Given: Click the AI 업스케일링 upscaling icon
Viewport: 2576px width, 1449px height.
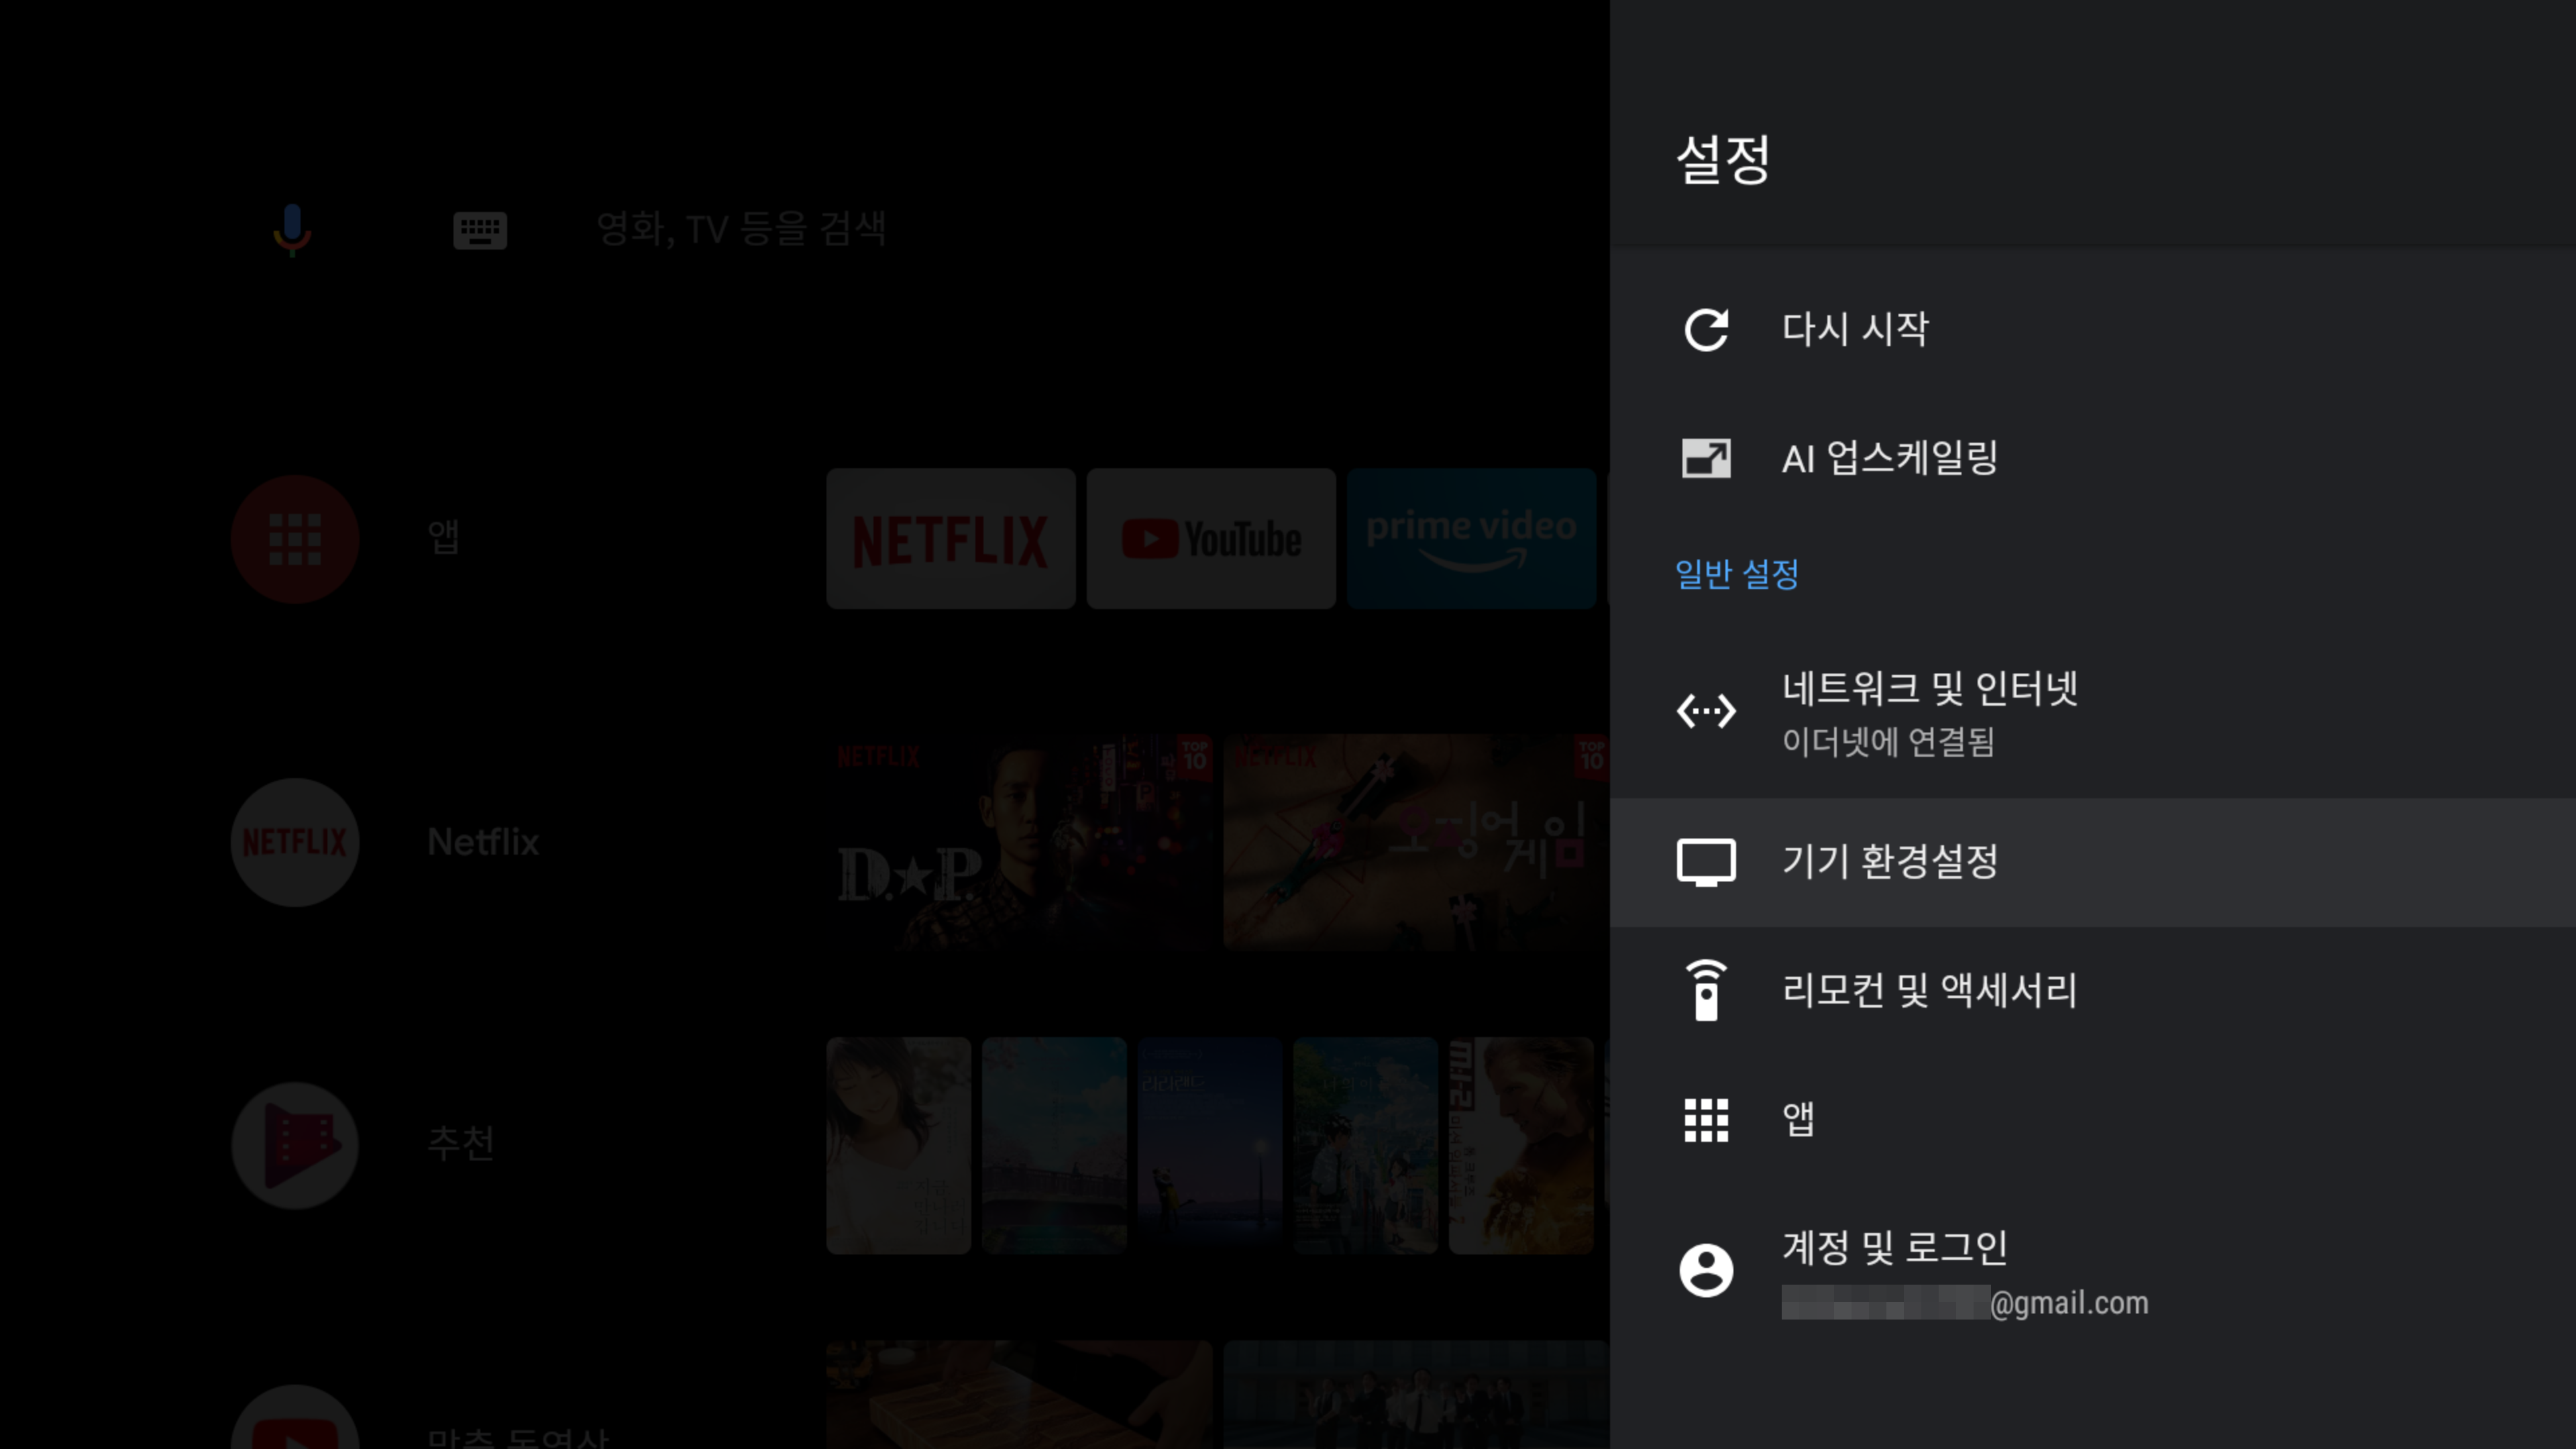Looking at the screenshot, I should point(1705,459).
